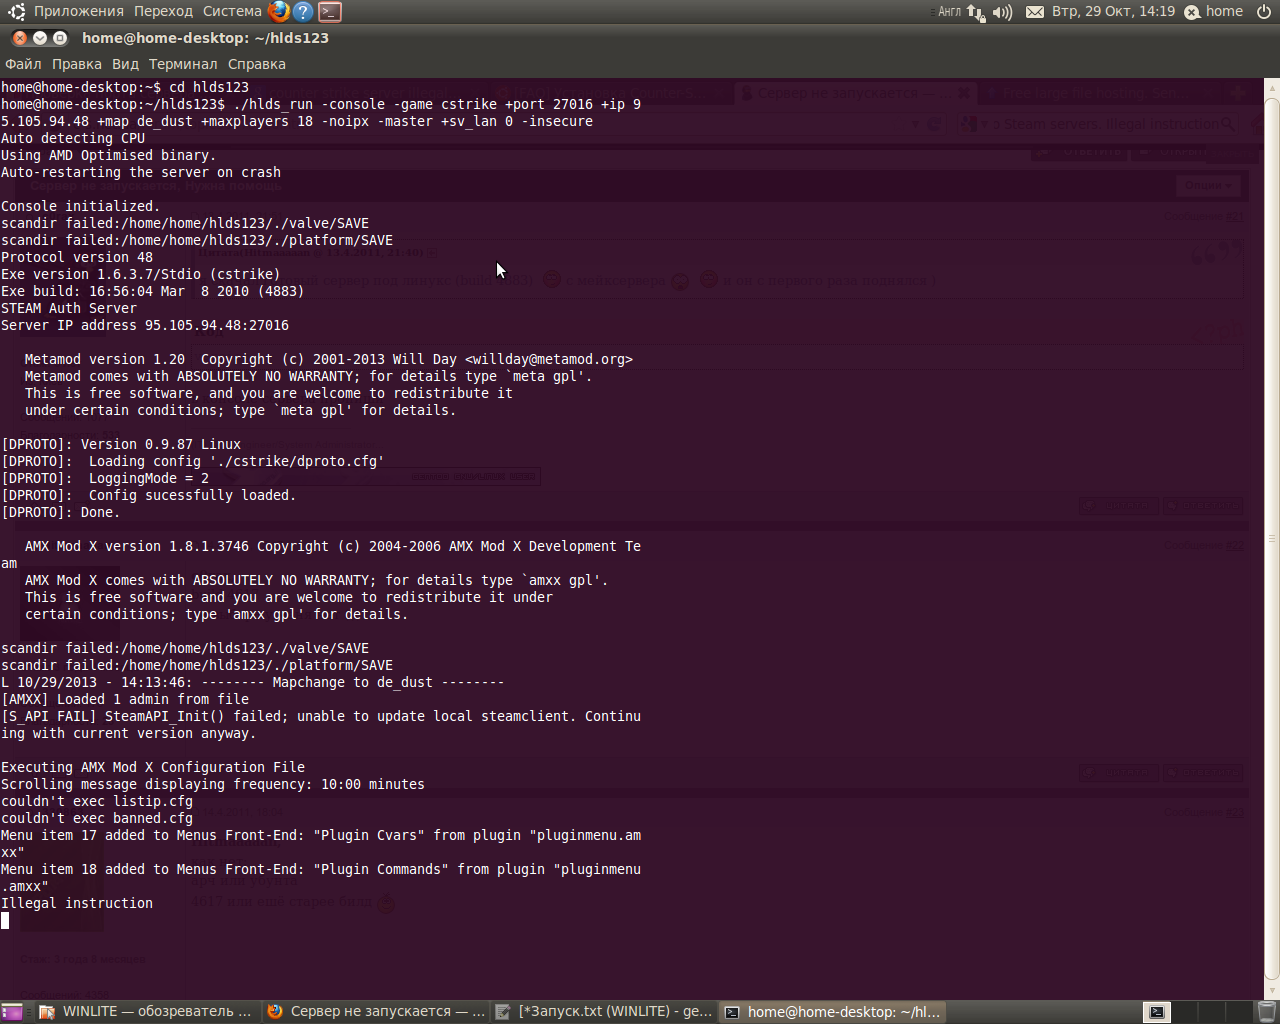Open the 'Файл' menu

(23, 64)
